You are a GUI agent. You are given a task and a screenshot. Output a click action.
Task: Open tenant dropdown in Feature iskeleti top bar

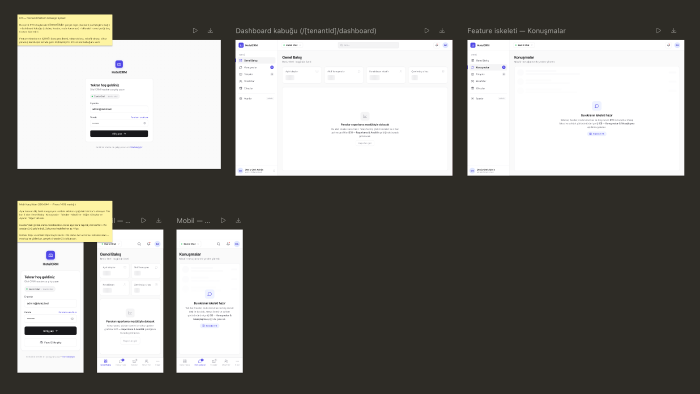pyautogui.click(x=523, y=45)
